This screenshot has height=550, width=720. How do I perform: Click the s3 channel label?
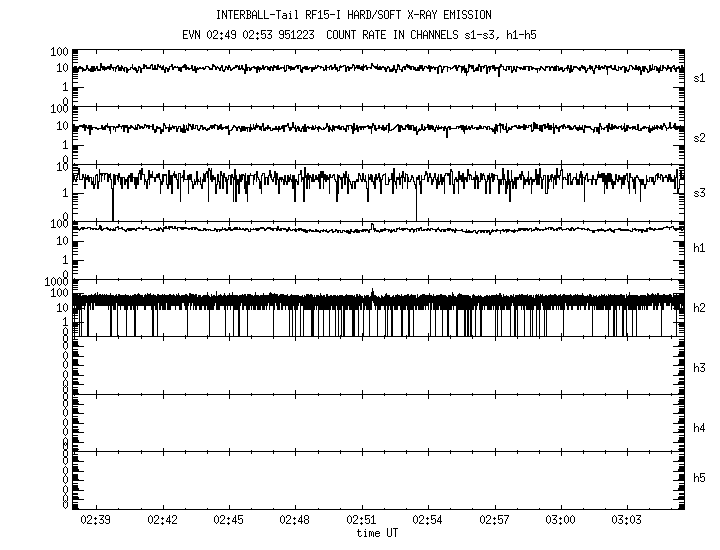[x=699, y=192]
